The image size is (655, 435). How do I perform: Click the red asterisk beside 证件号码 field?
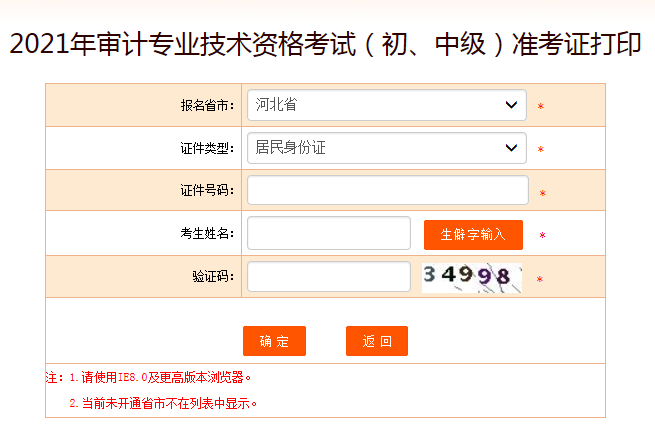[x=543, y=193]
